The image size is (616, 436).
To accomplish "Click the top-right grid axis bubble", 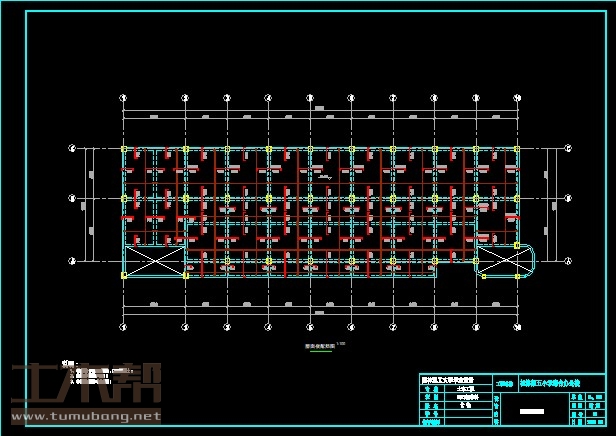I will (517, 98).
